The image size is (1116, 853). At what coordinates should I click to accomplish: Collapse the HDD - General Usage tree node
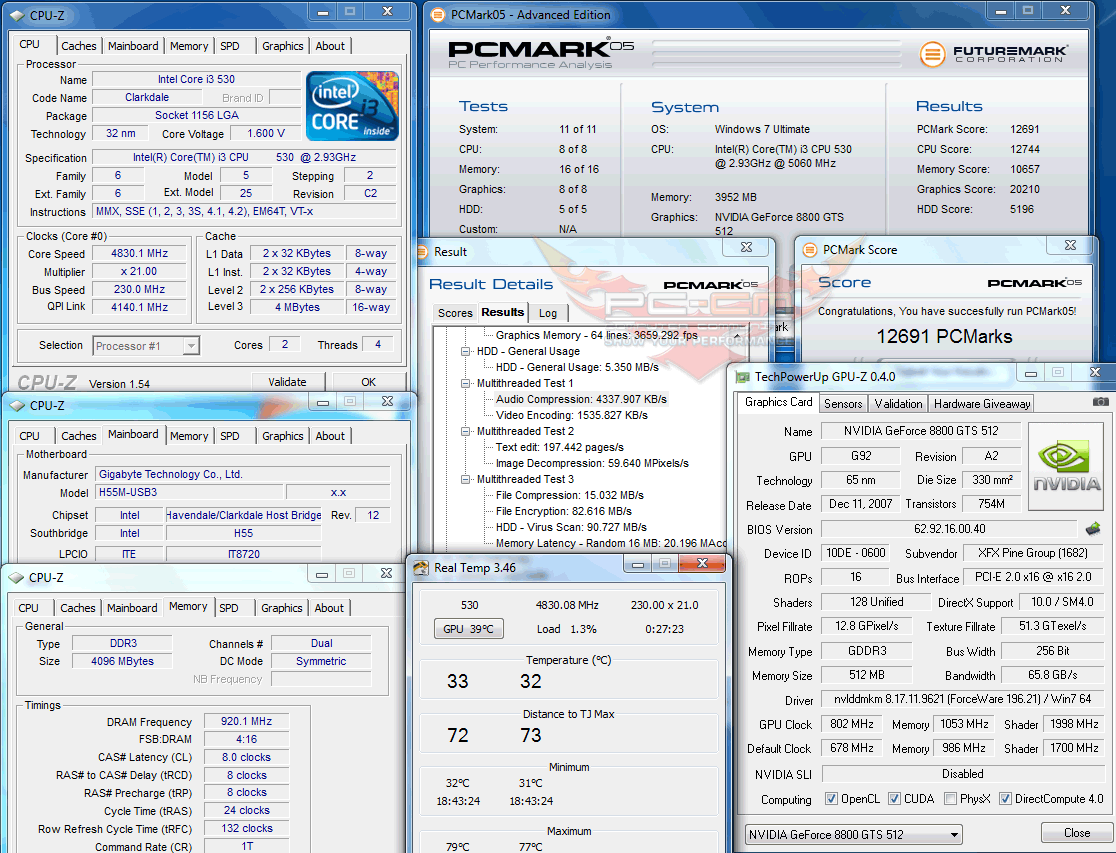[x=465, y=351]
